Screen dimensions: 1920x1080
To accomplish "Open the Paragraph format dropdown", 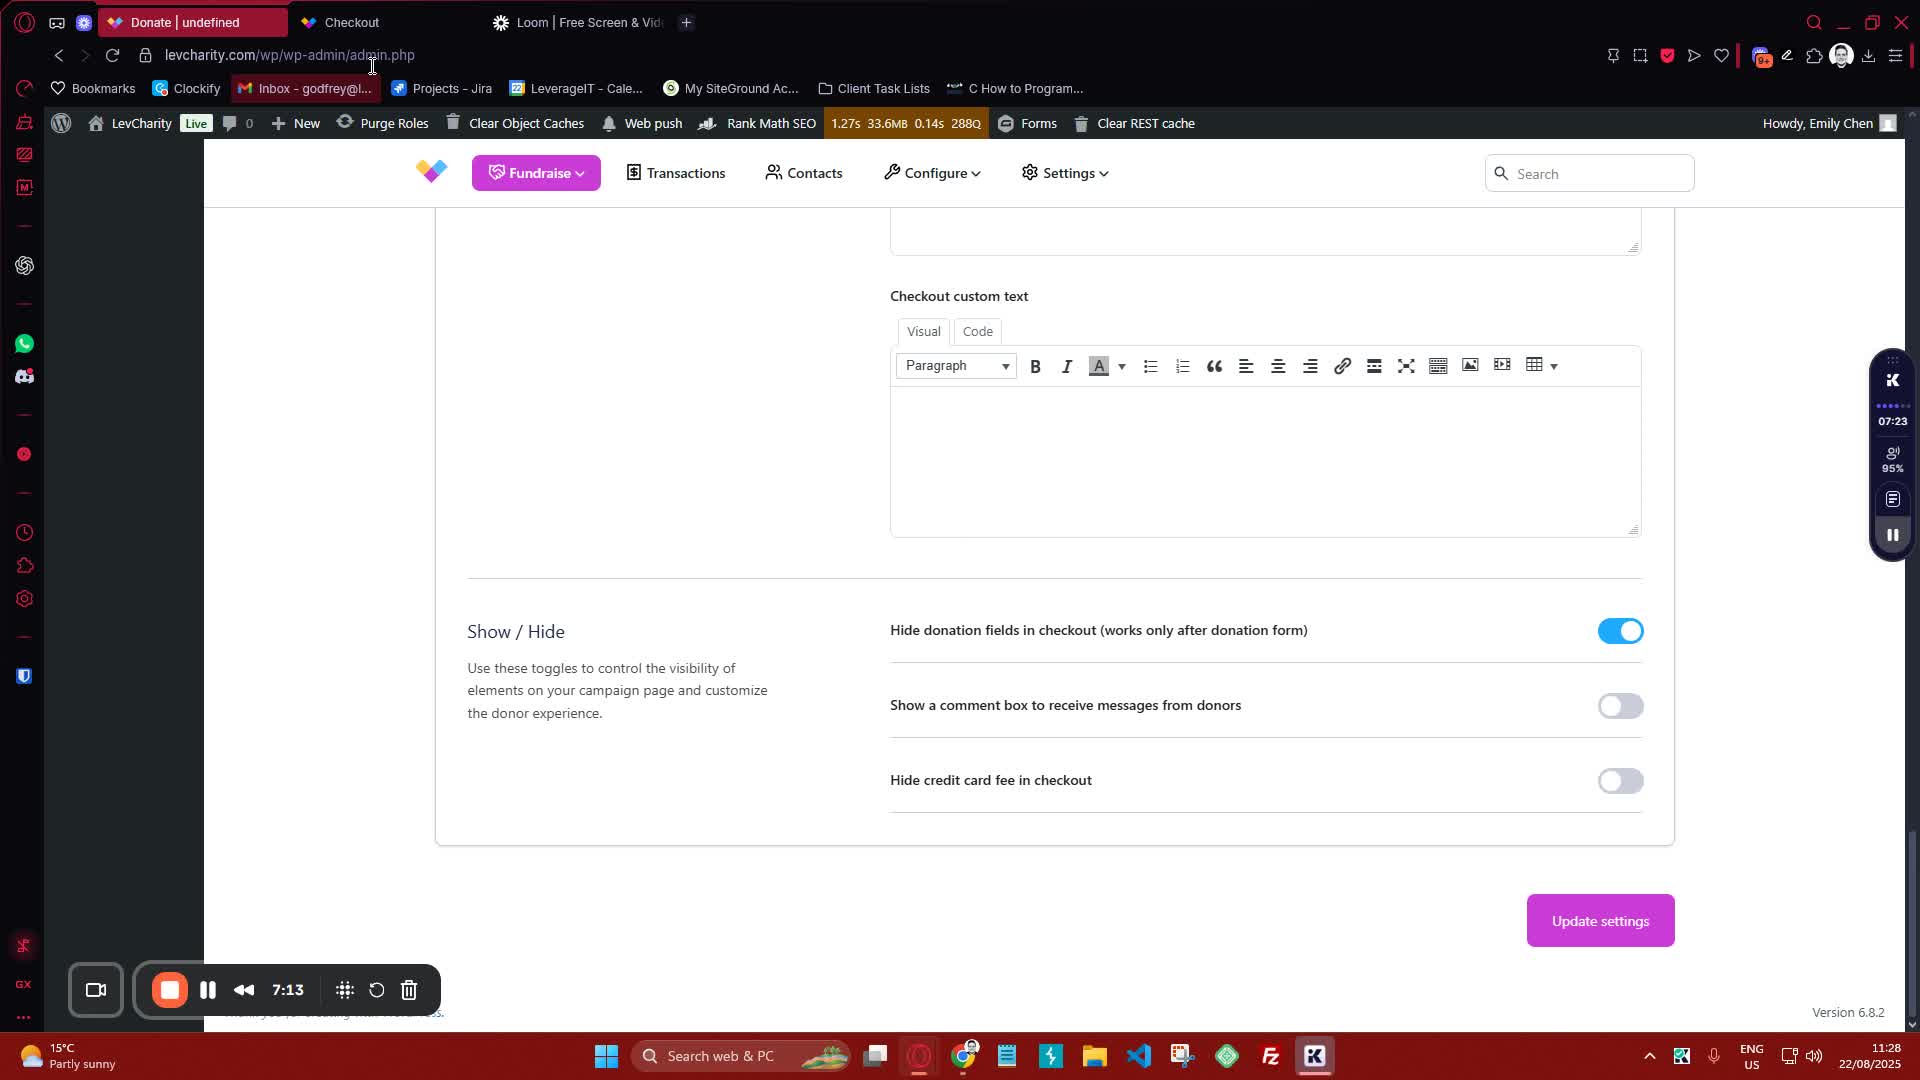I will tap(956, 366).
